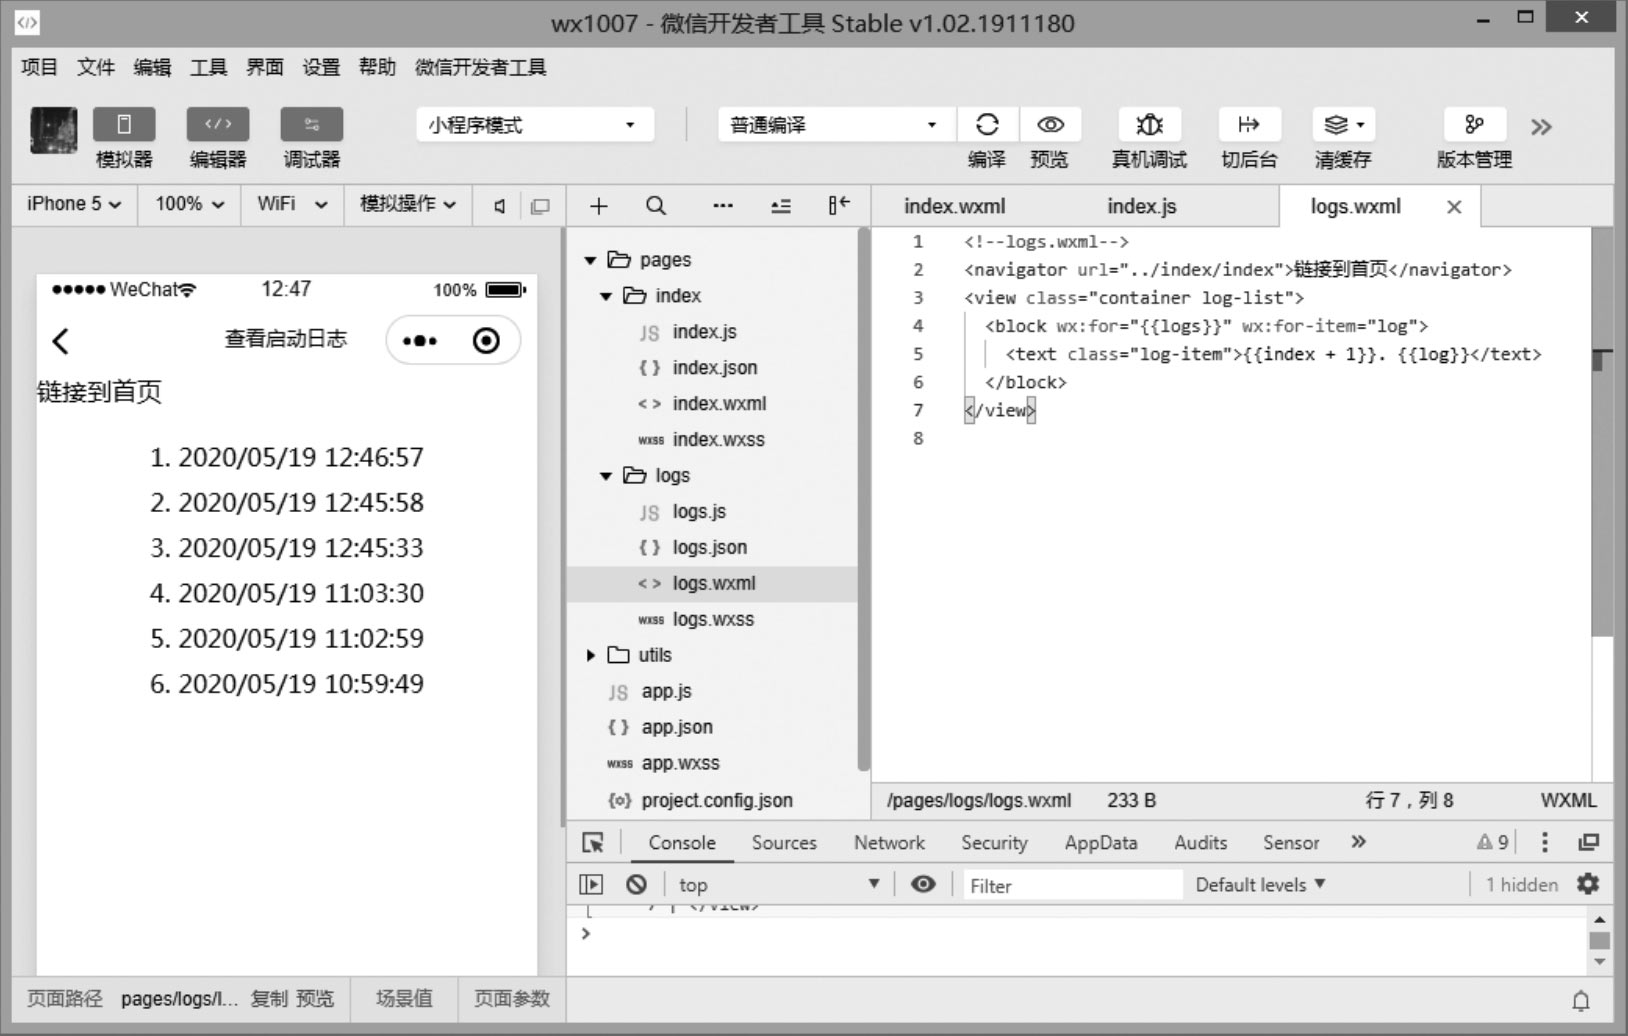Switch to the AppData devtools tab
The height and width of the screenshot is (1036, 1628).
coord(1101,843)
